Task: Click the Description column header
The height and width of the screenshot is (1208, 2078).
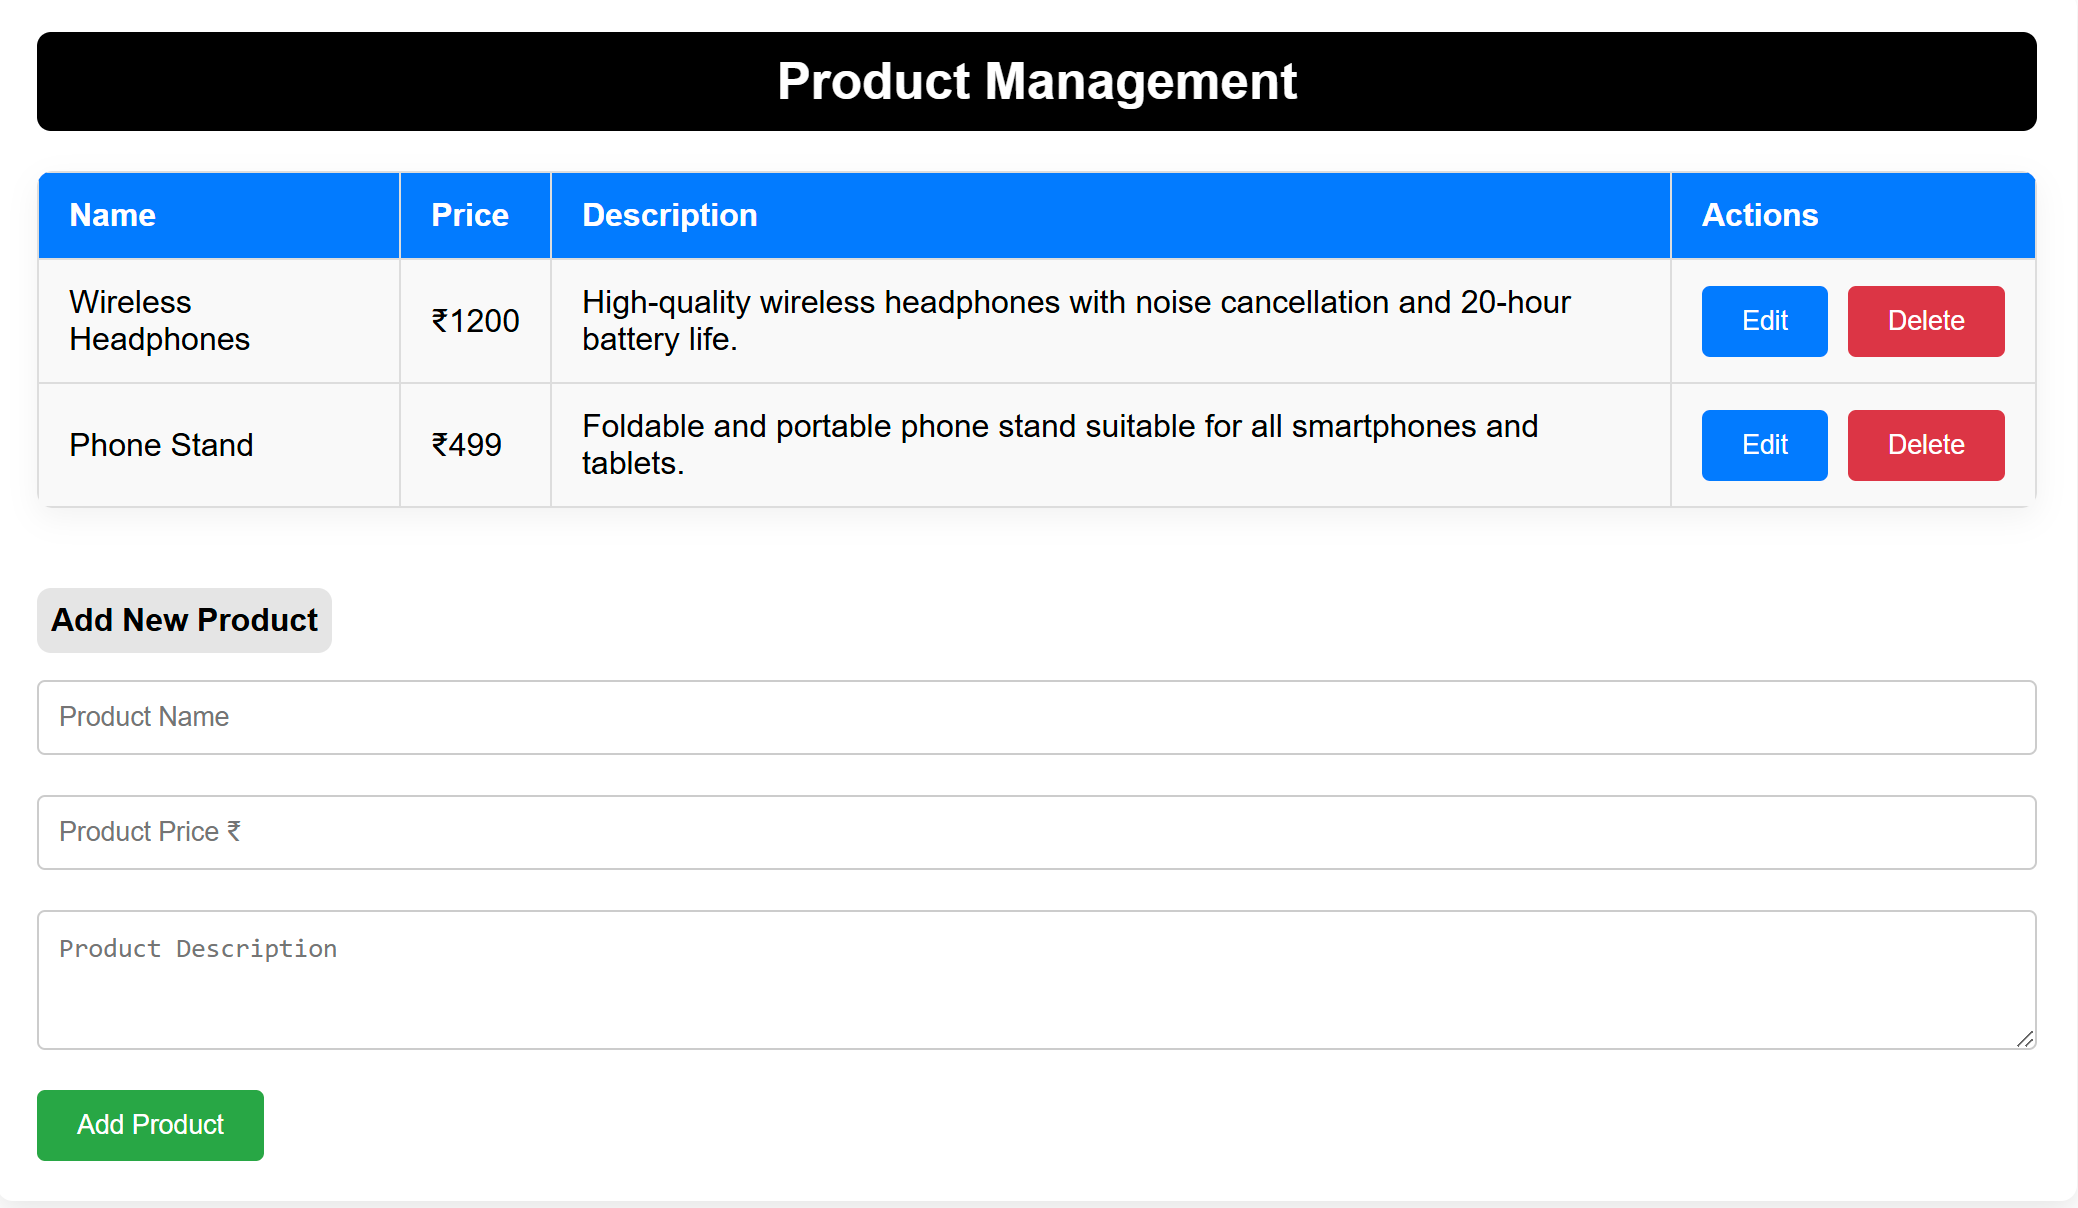Action: [1110, 215]
